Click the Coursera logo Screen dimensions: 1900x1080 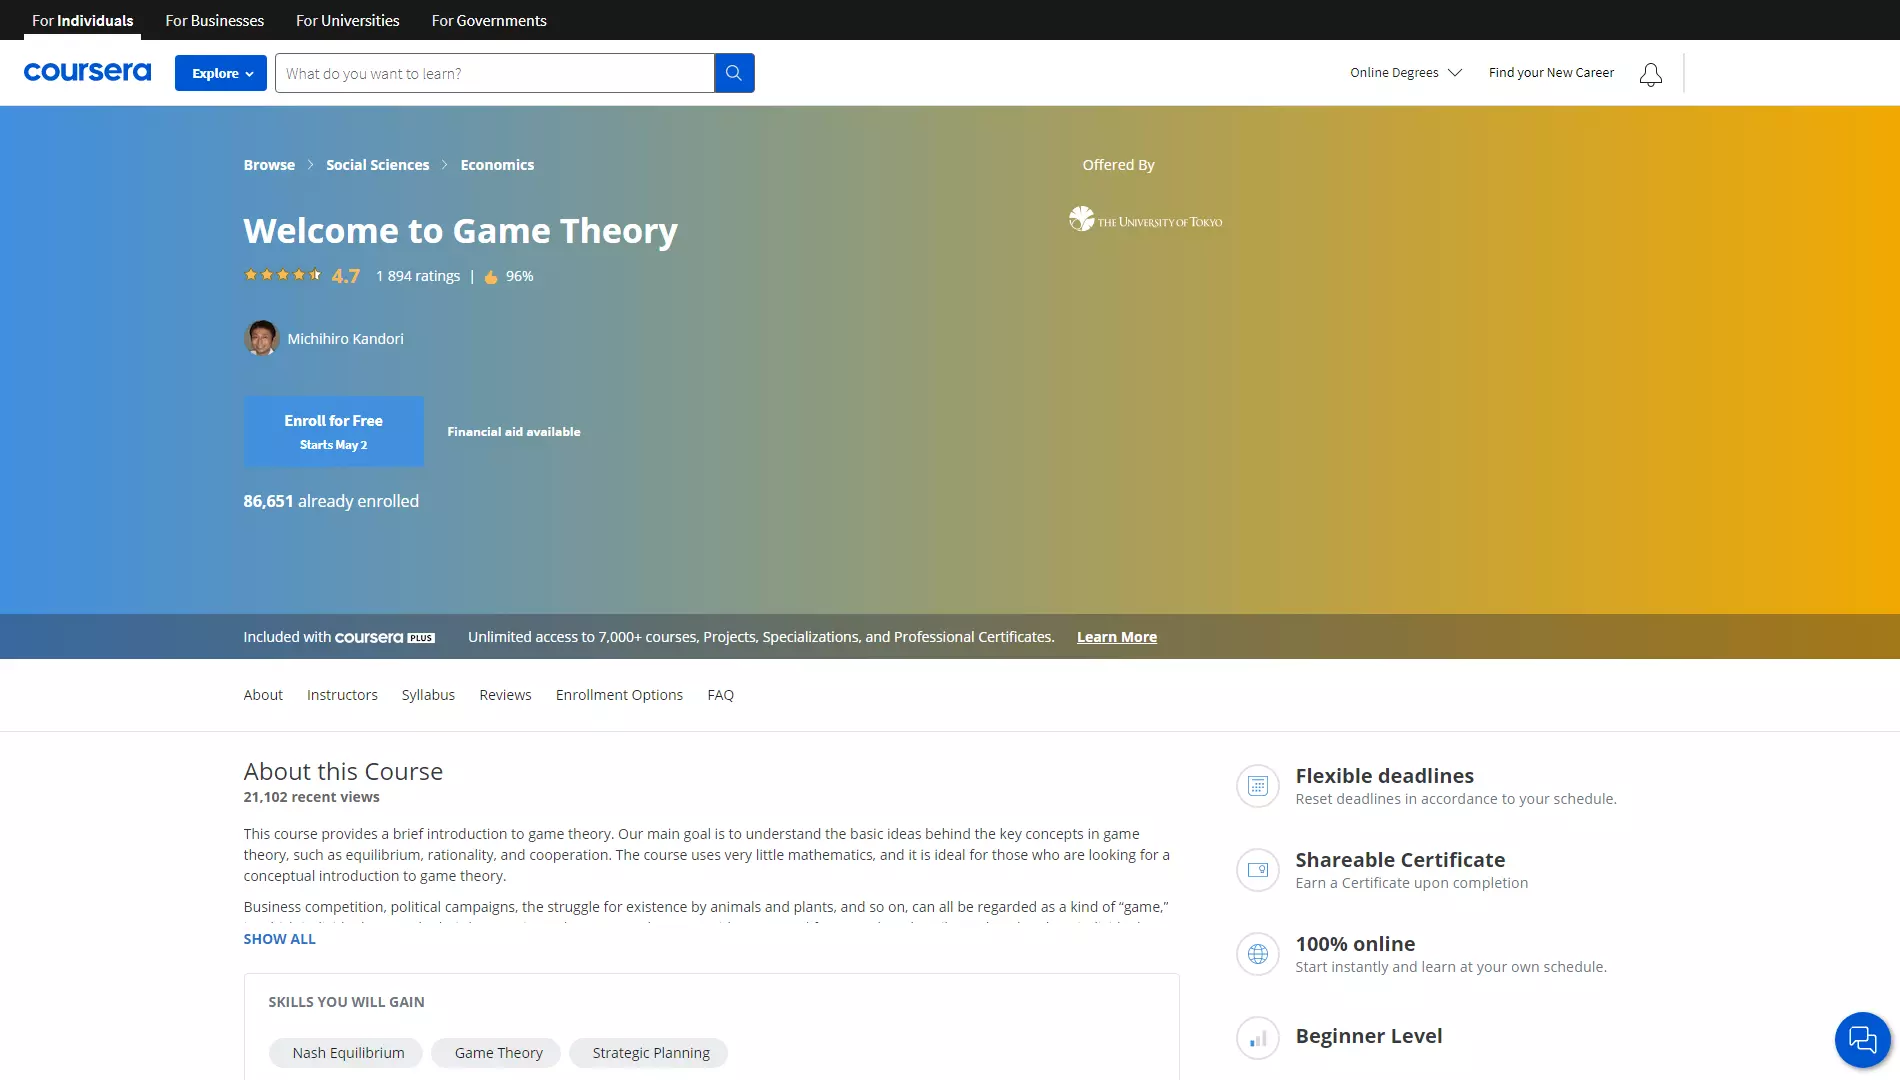coord(87,72)
